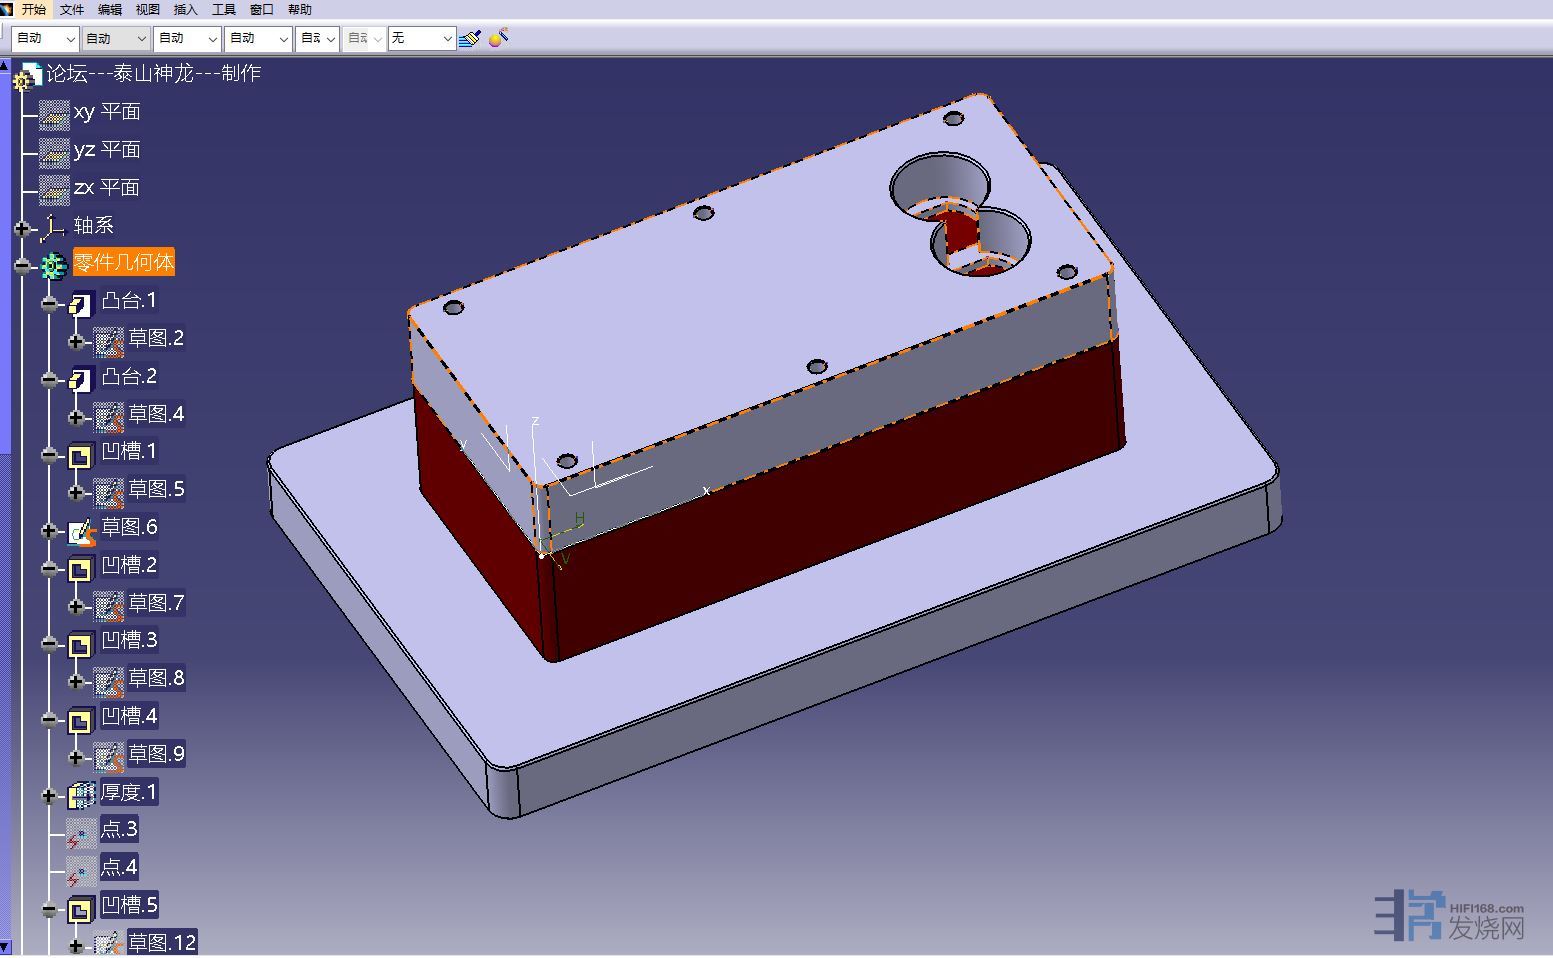Viewport: 1553px width, 958px height.
Task: Select the 厚度.1 thickness icon
Action: click(80, 795)
